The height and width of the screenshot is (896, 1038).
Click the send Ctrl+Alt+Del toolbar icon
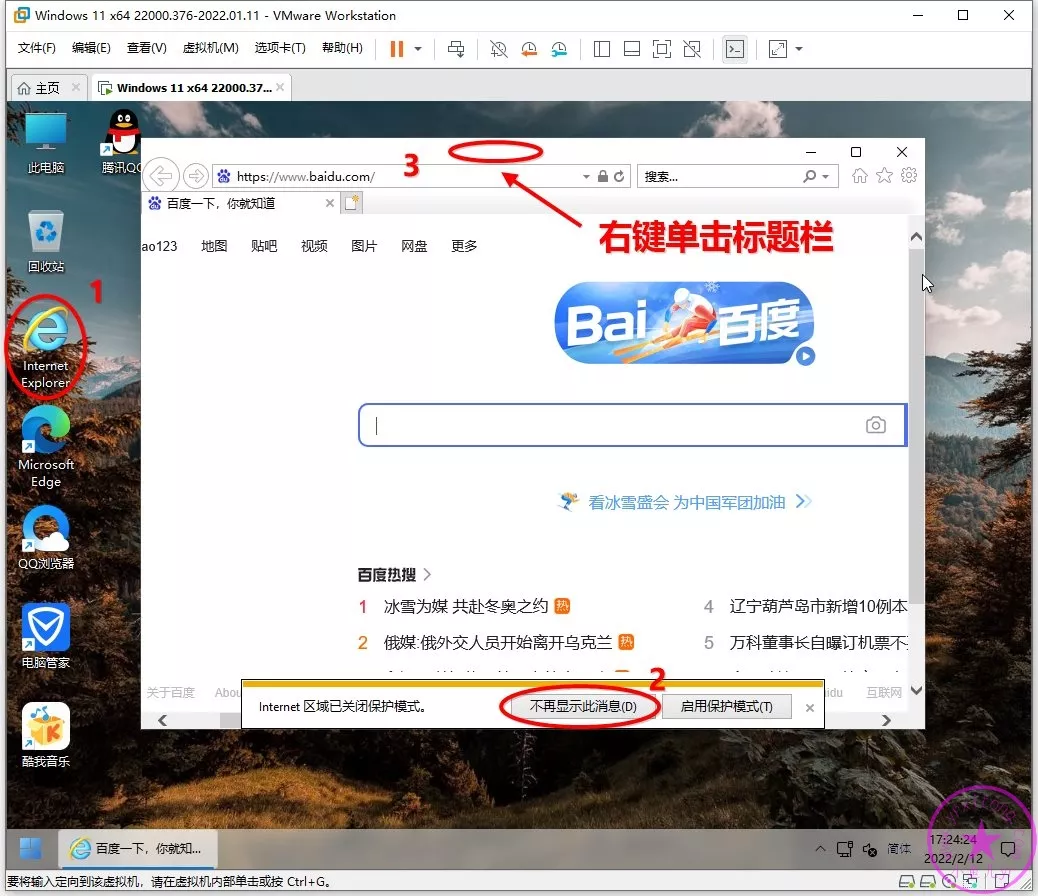pyautogui.click(x=456, y=48)
